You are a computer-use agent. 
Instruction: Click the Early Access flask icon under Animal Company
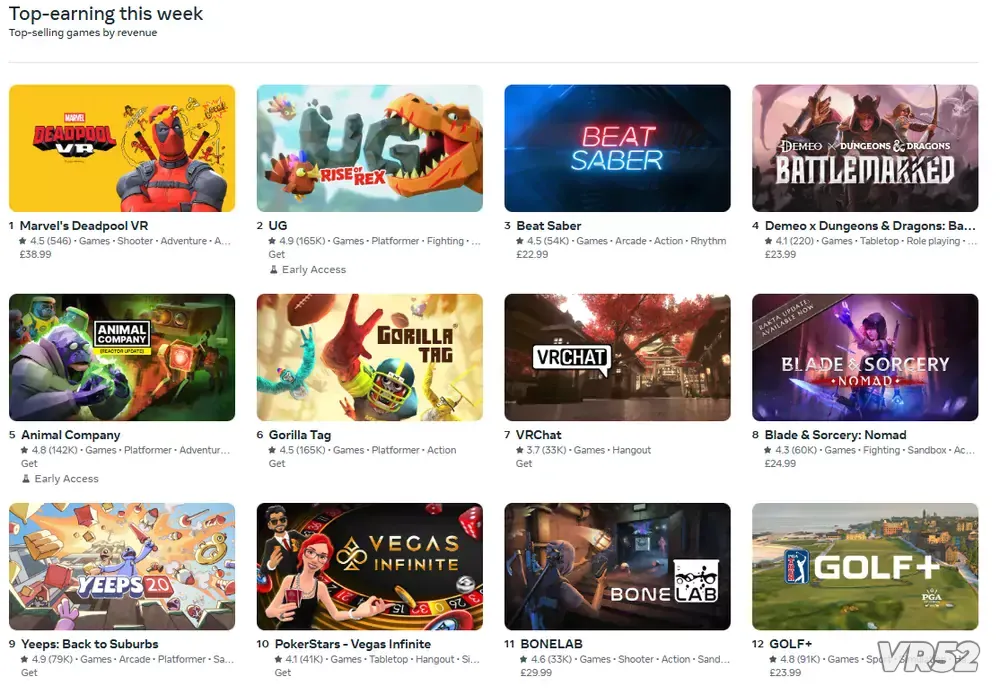point(26,479)
